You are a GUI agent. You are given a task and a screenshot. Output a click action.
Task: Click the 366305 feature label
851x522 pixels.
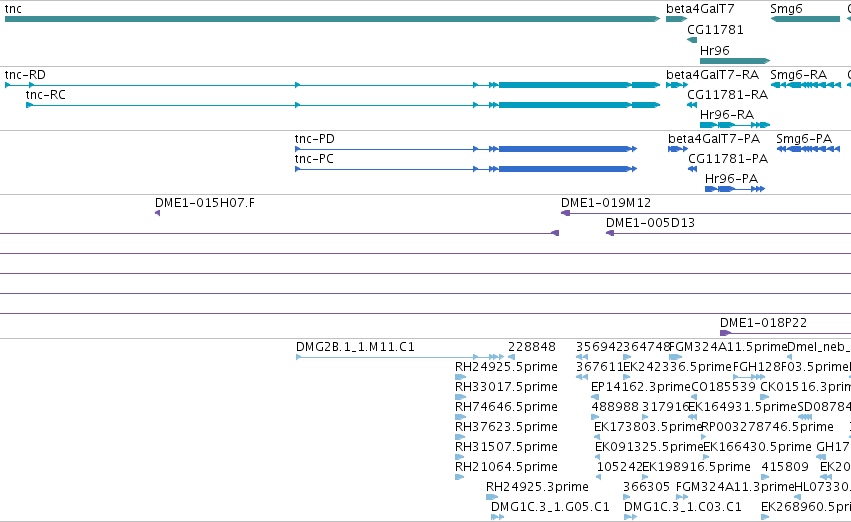[x=646, y=487]
